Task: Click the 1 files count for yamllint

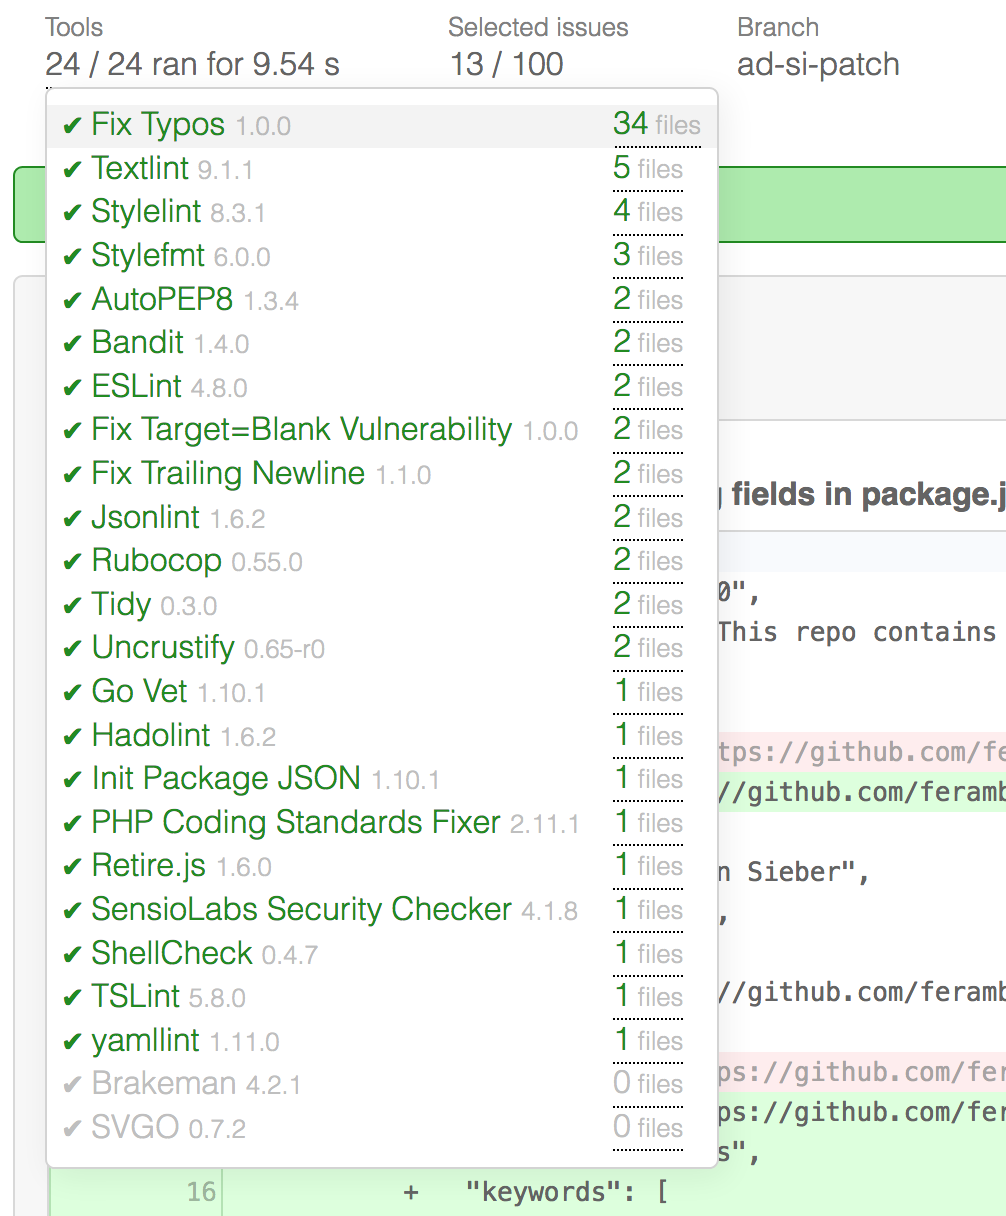Action: (x=648, y=1041)
